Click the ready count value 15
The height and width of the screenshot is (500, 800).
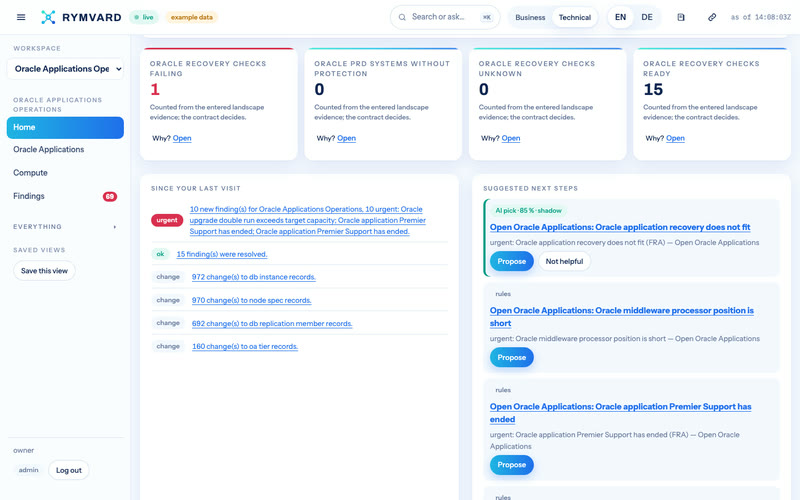653,90
